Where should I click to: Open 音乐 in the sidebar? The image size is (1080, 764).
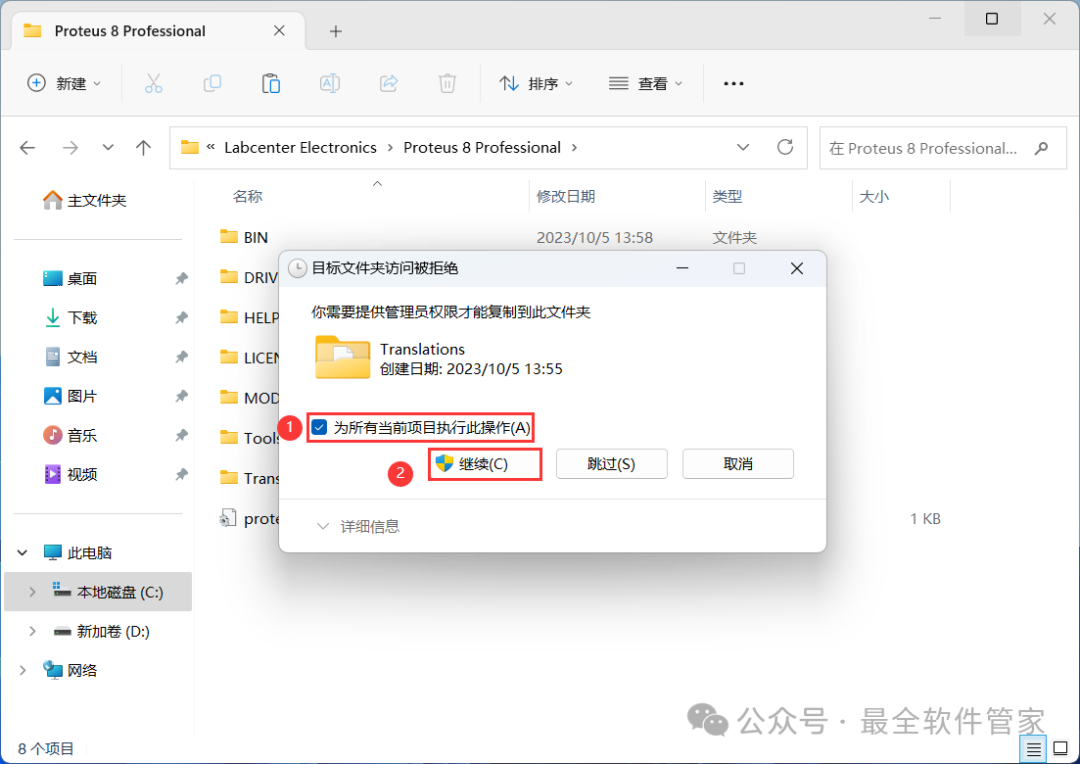tap(70, 435)
